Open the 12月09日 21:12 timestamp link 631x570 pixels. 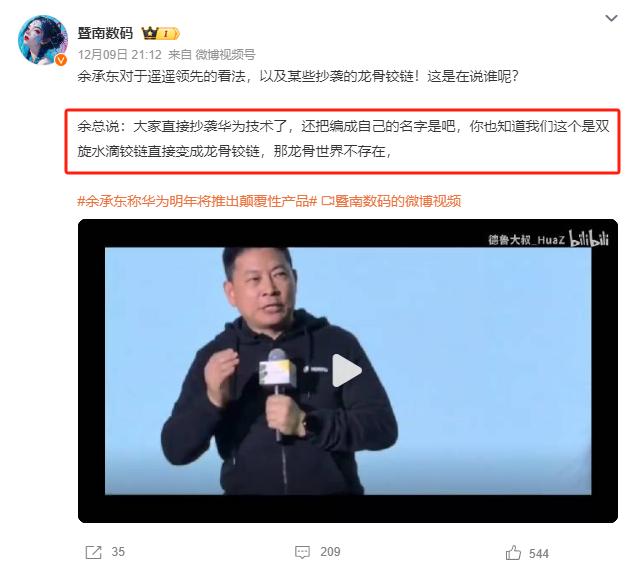120,54
